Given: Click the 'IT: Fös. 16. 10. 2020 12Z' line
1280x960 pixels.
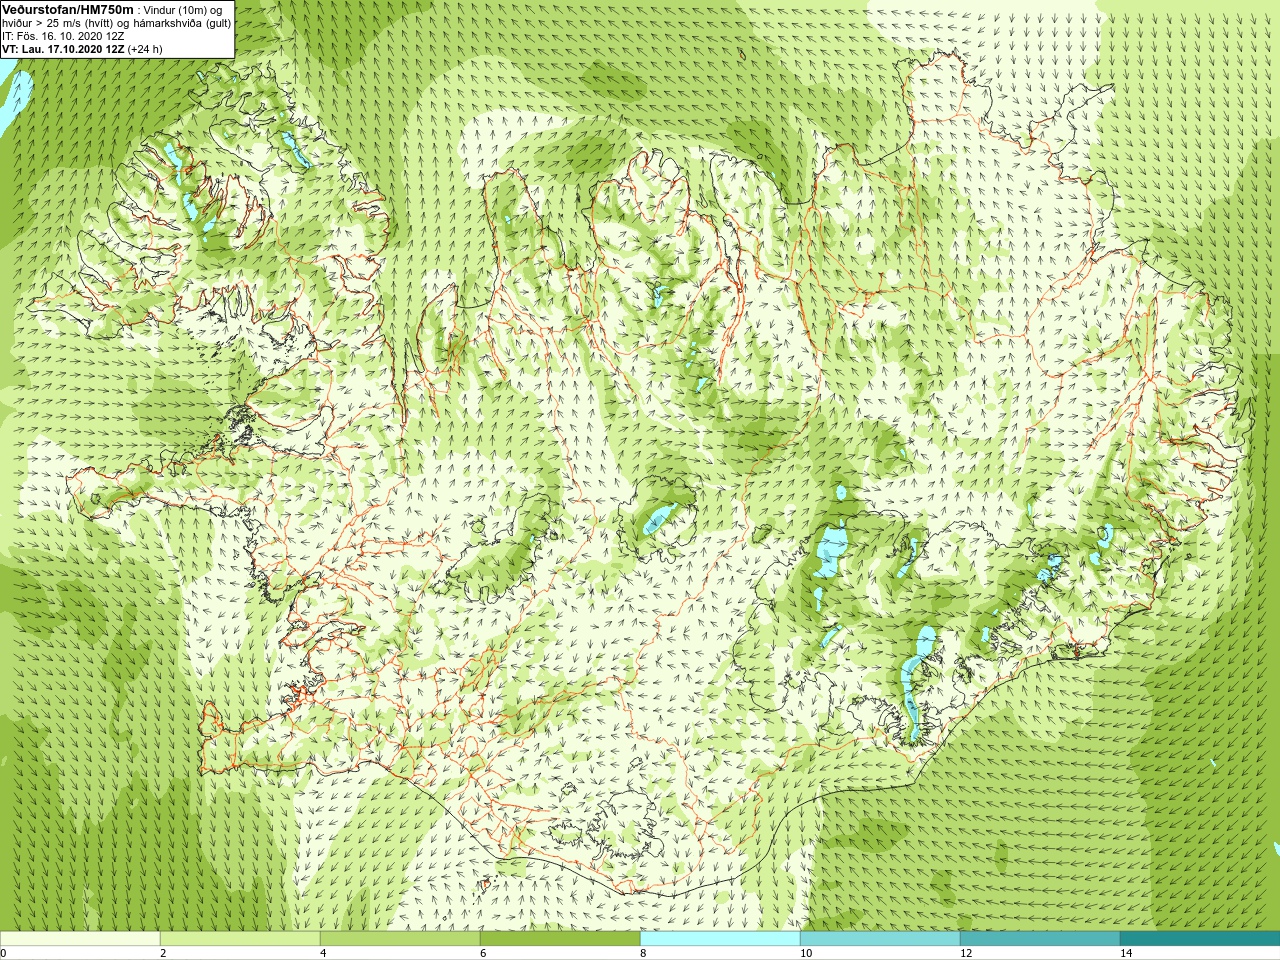Looking at the screenshot, I should (63, 36).
